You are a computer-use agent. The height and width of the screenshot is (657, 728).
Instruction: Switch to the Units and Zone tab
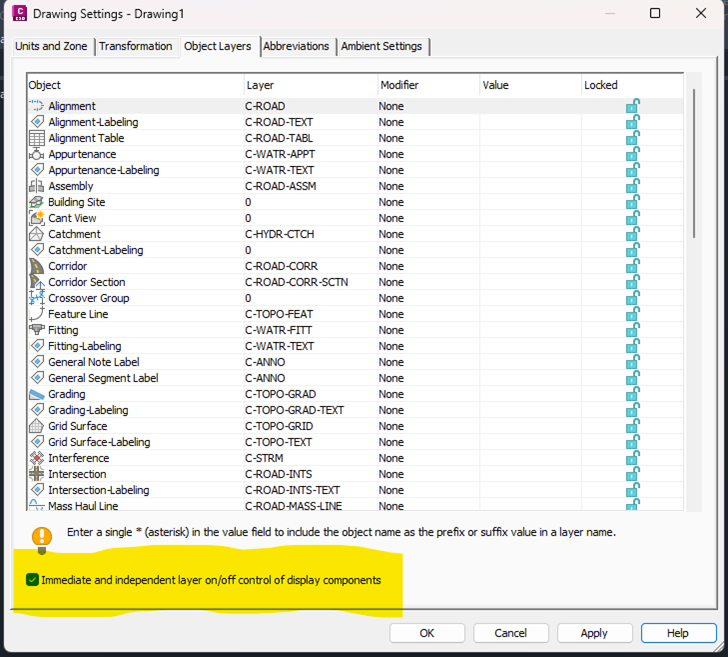(51, 46)
